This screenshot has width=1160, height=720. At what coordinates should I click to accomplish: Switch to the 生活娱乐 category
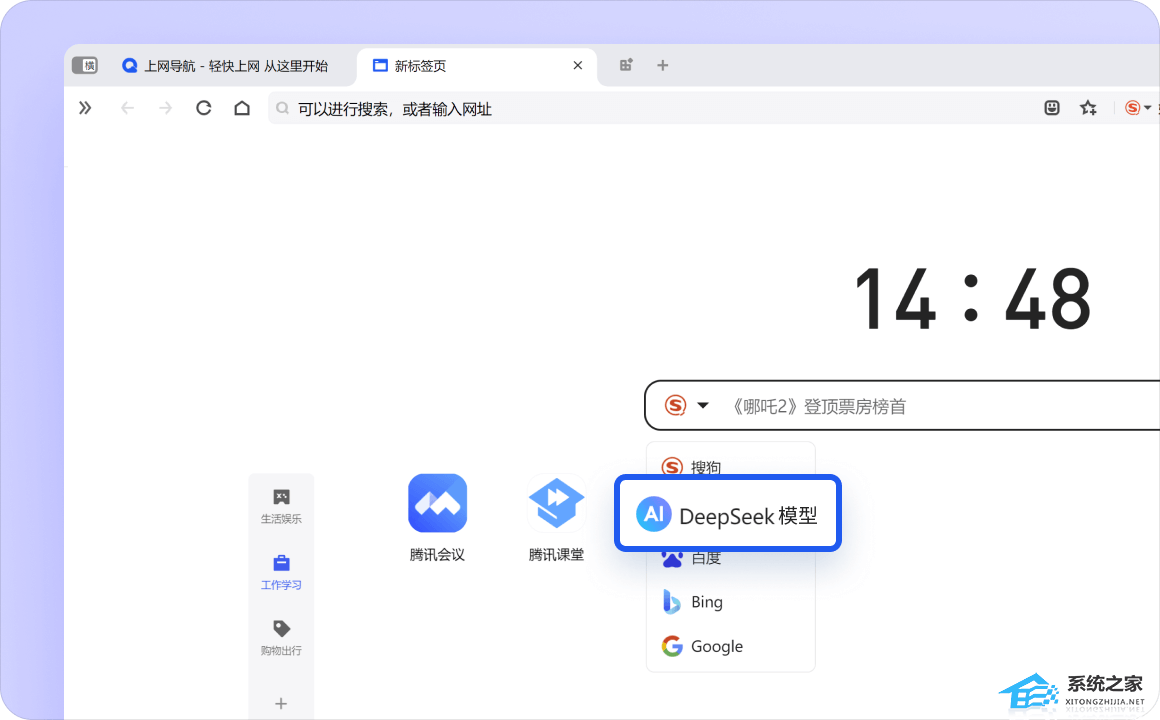(x=281, y=506)
